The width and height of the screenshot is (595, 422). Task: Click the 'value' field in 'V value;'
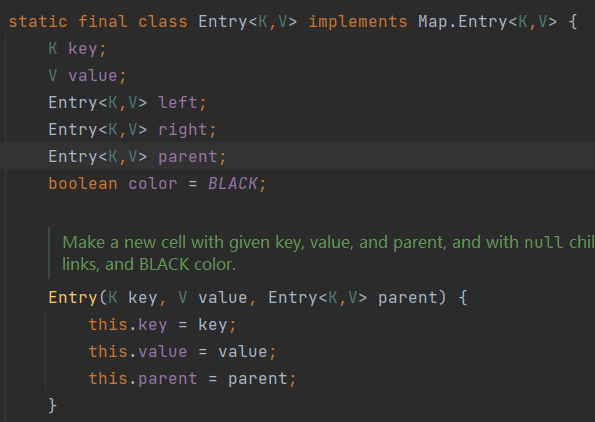click(93, 76)
